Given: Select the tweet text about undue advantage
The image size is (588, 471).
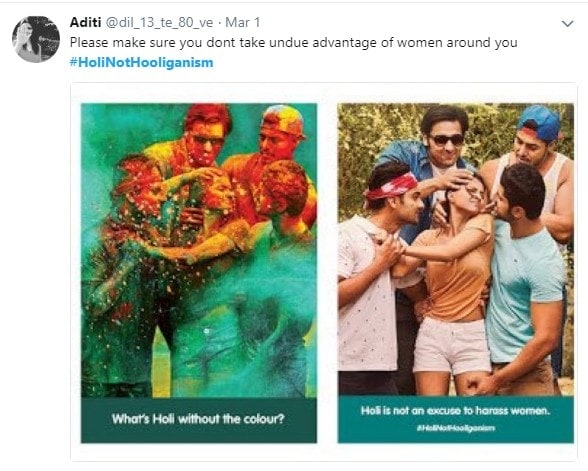Looking at the screenshot, I should coord(294,43).
